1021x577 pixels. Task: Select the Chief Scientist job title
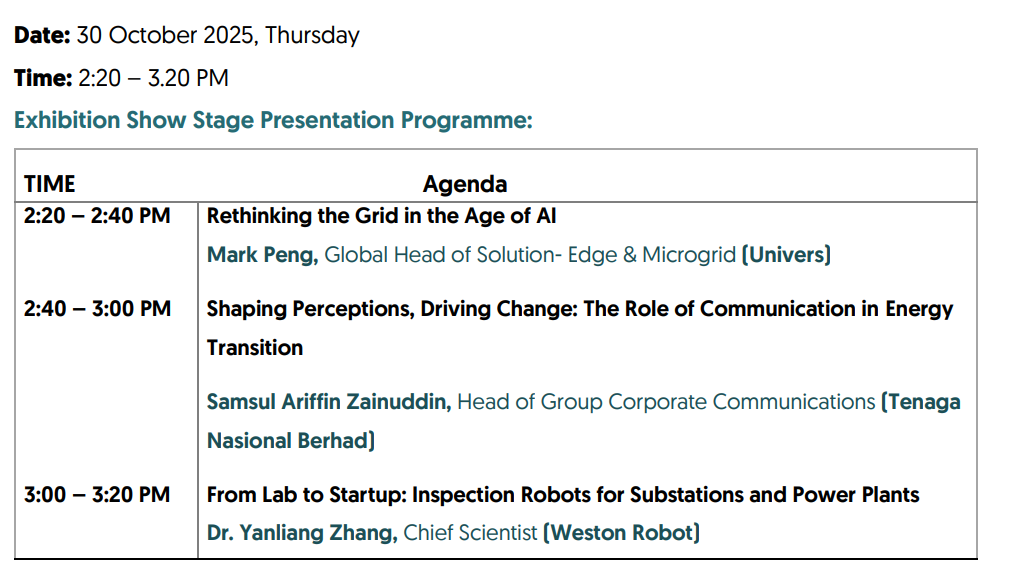[x=470, y=533]
